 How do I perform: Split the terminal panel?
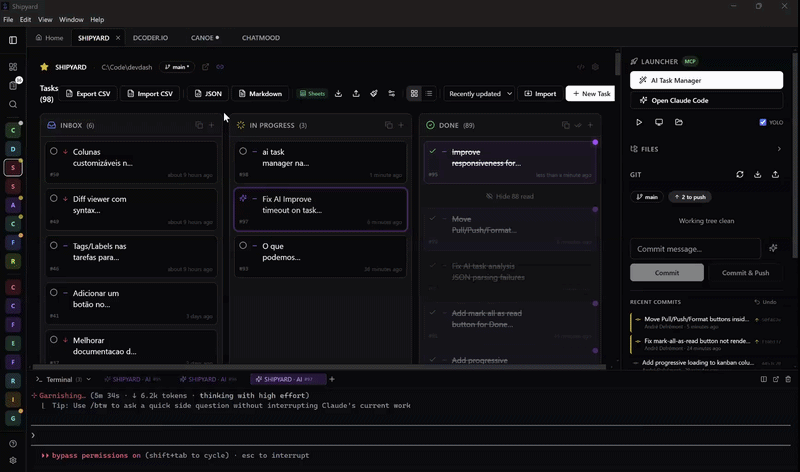(x=764, y=379)
